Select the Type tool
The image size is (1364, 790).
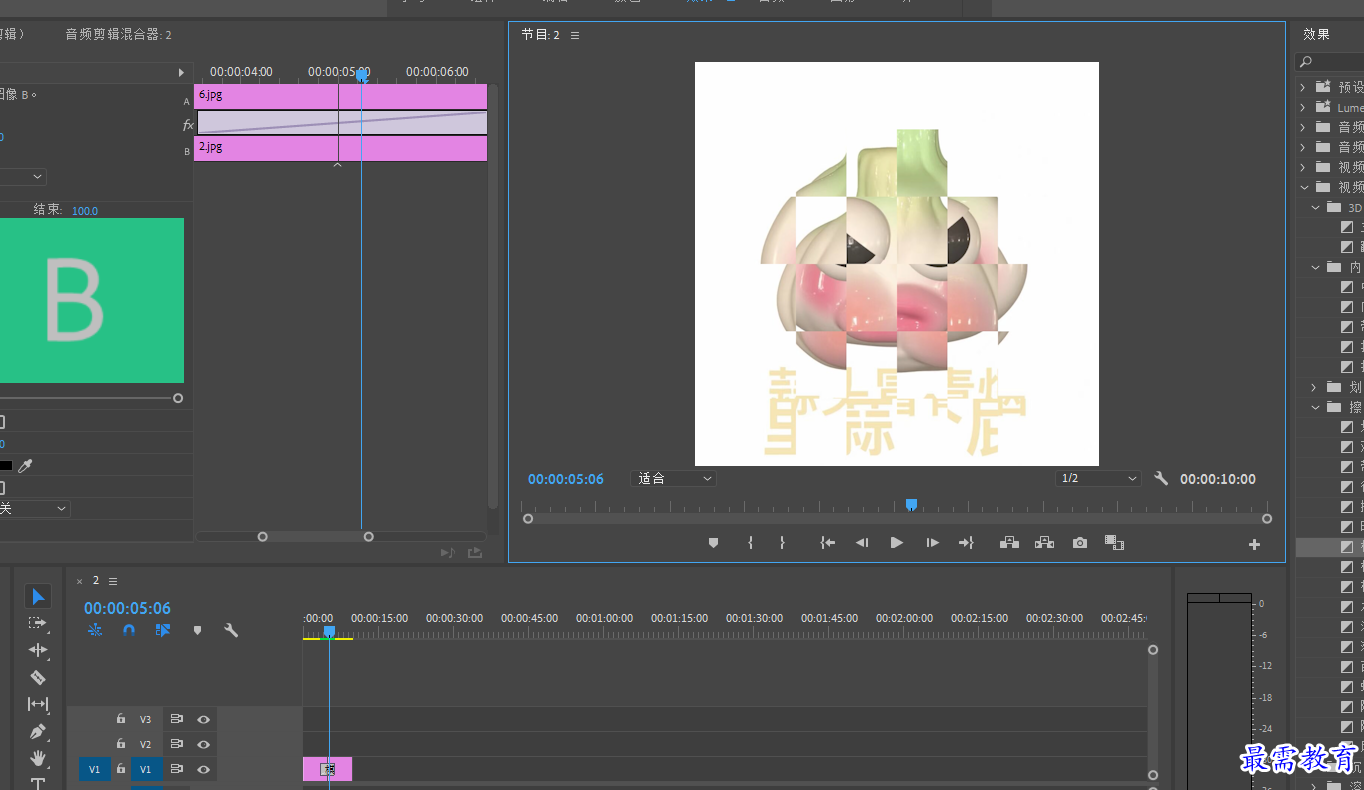38,783
